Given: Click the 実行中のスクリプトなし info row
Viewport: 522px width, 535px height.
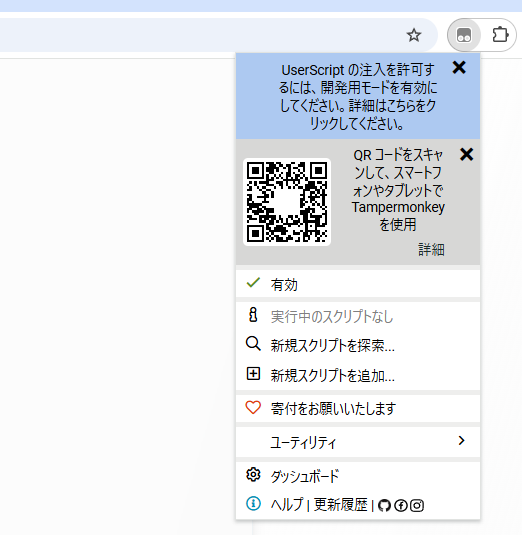Looking at the screenshot, I should 358,316.
